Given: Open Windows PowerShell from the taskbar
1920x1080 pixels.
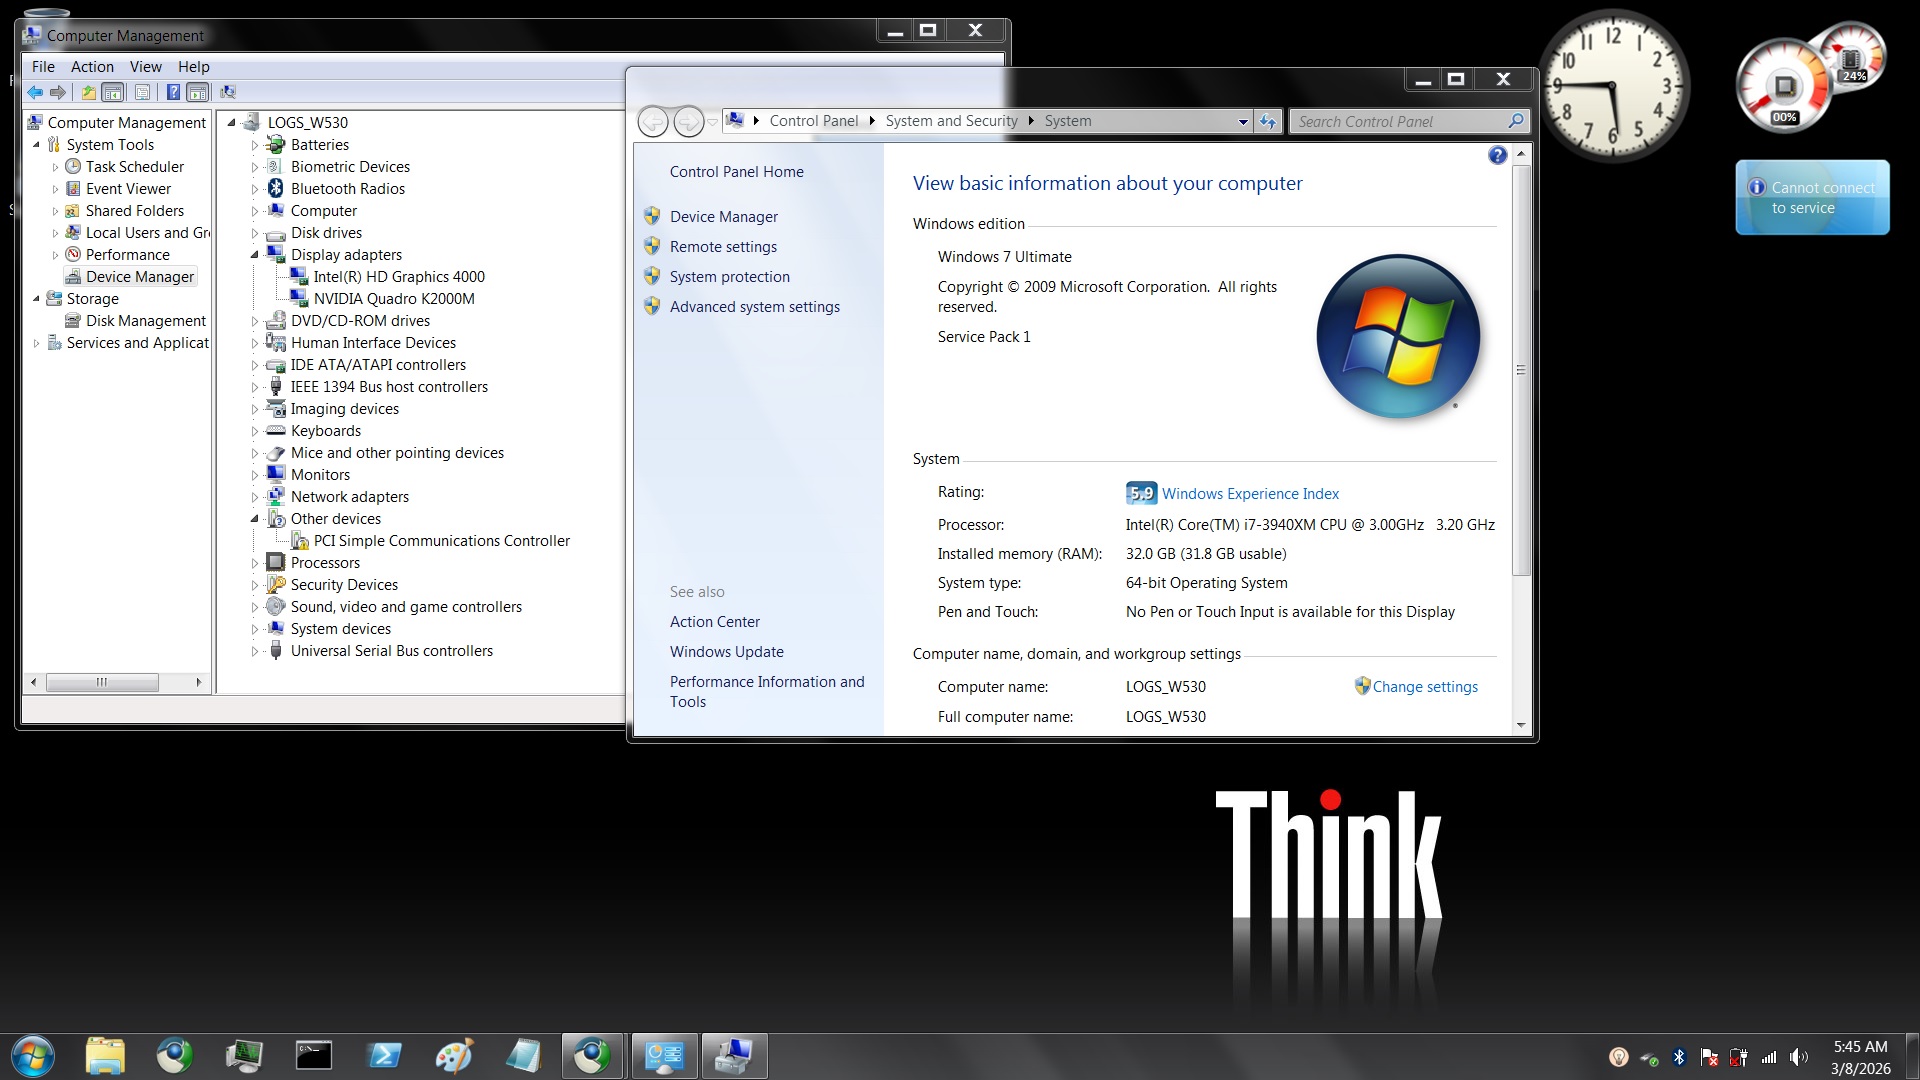Looking at the screenshot, I should coord(384,1056).
